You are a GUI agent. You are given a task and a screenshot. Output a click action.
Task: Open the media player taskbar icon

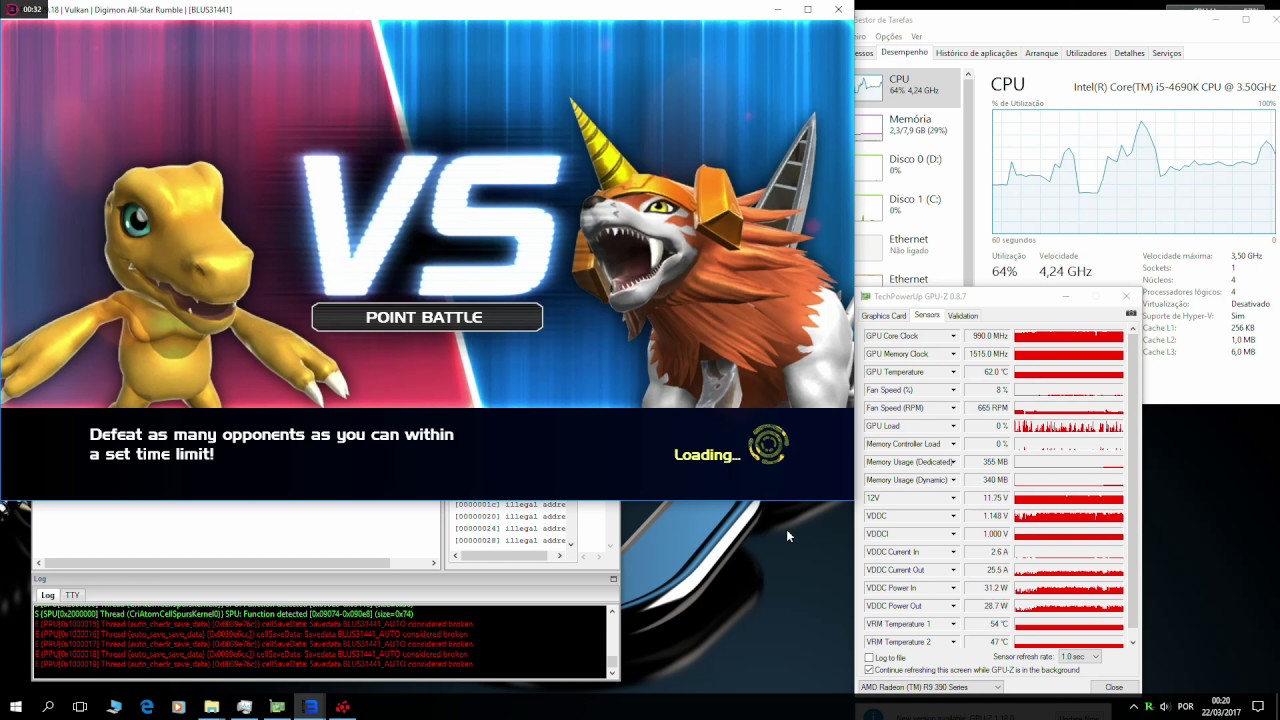[179, 707]
